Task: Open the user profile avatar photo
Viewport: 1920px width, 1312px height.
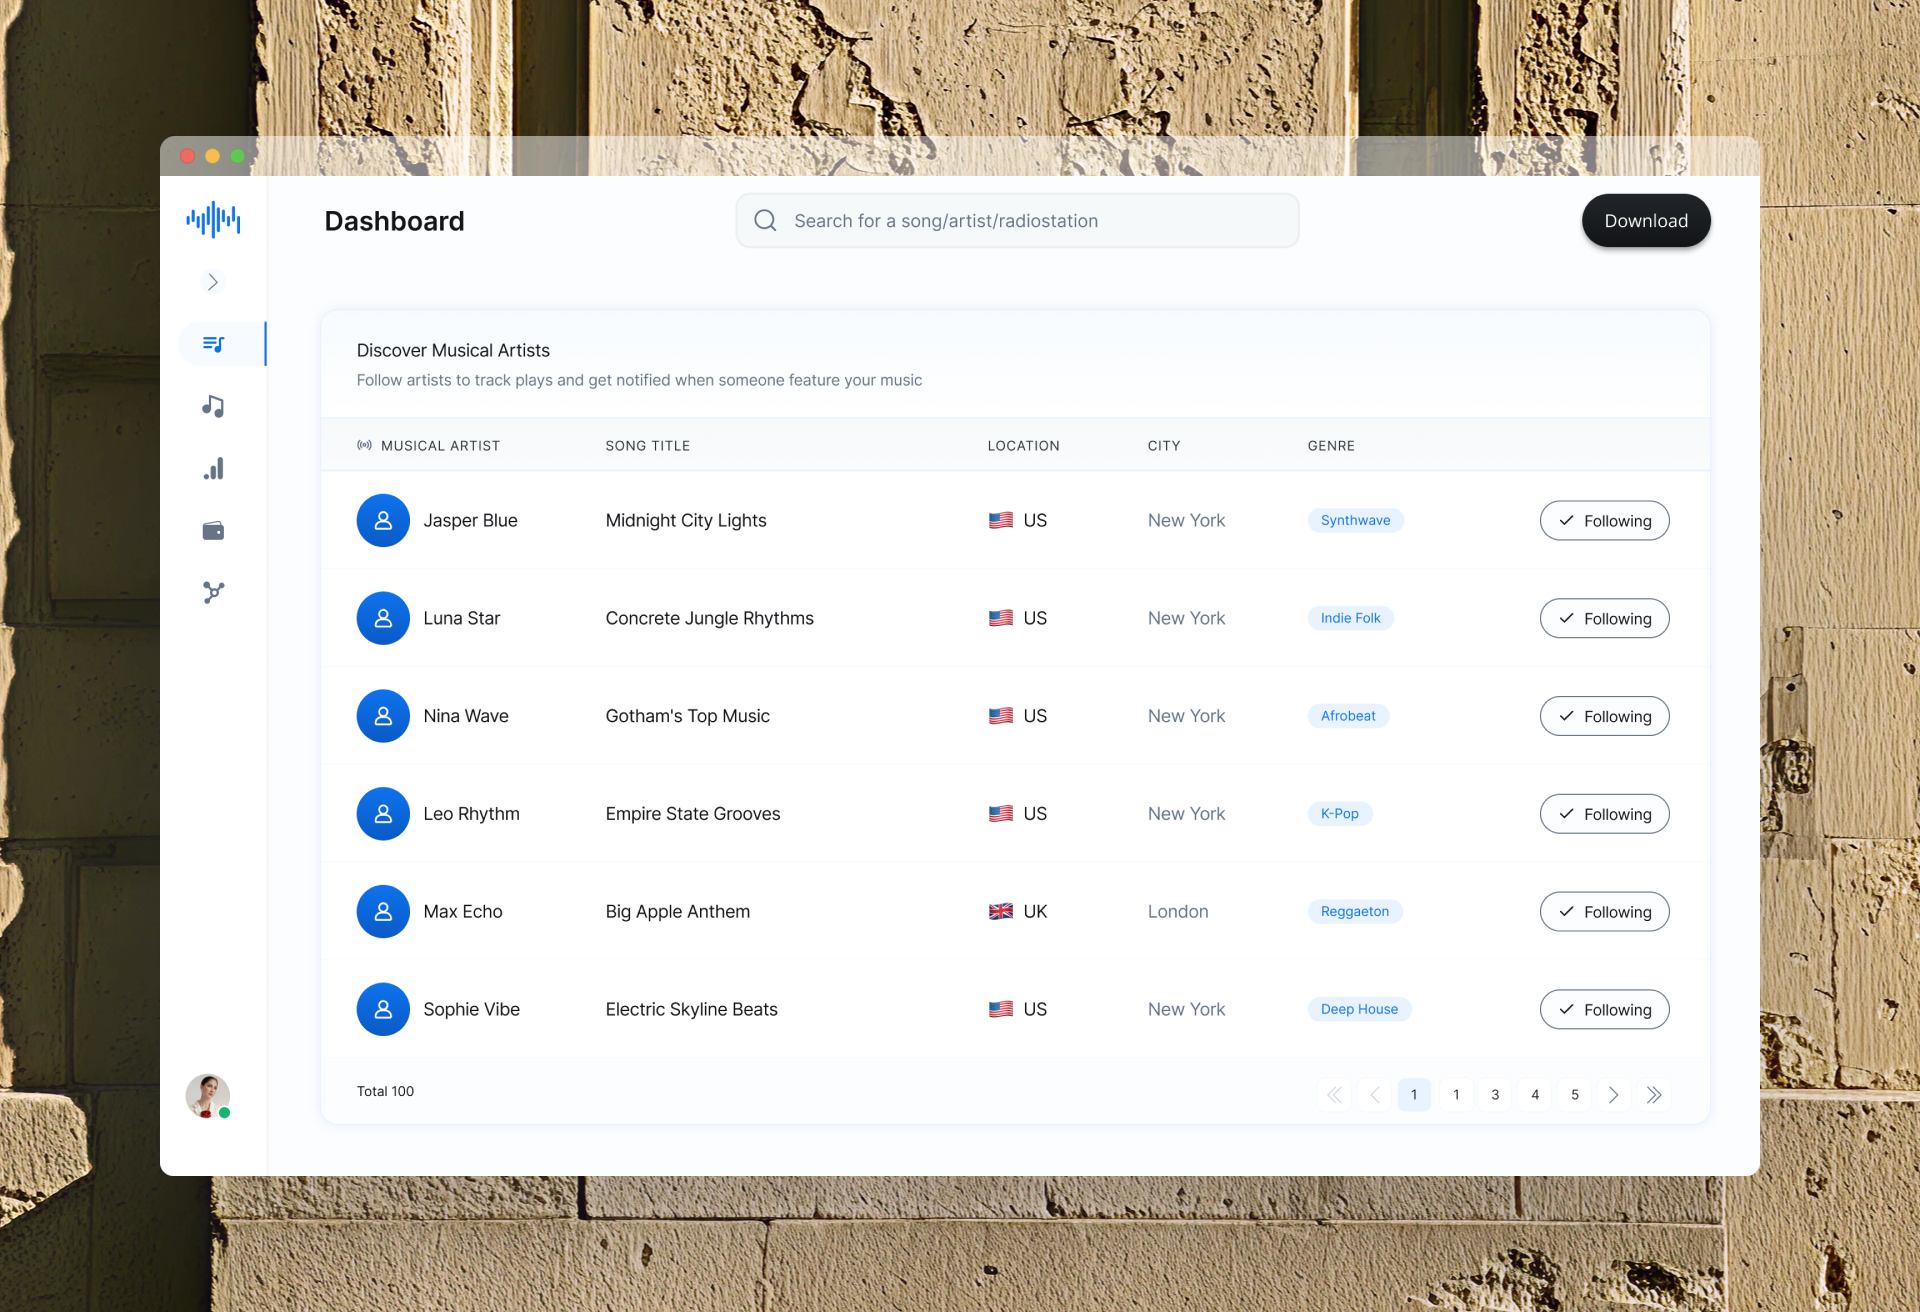Action: coord(208,1096)
